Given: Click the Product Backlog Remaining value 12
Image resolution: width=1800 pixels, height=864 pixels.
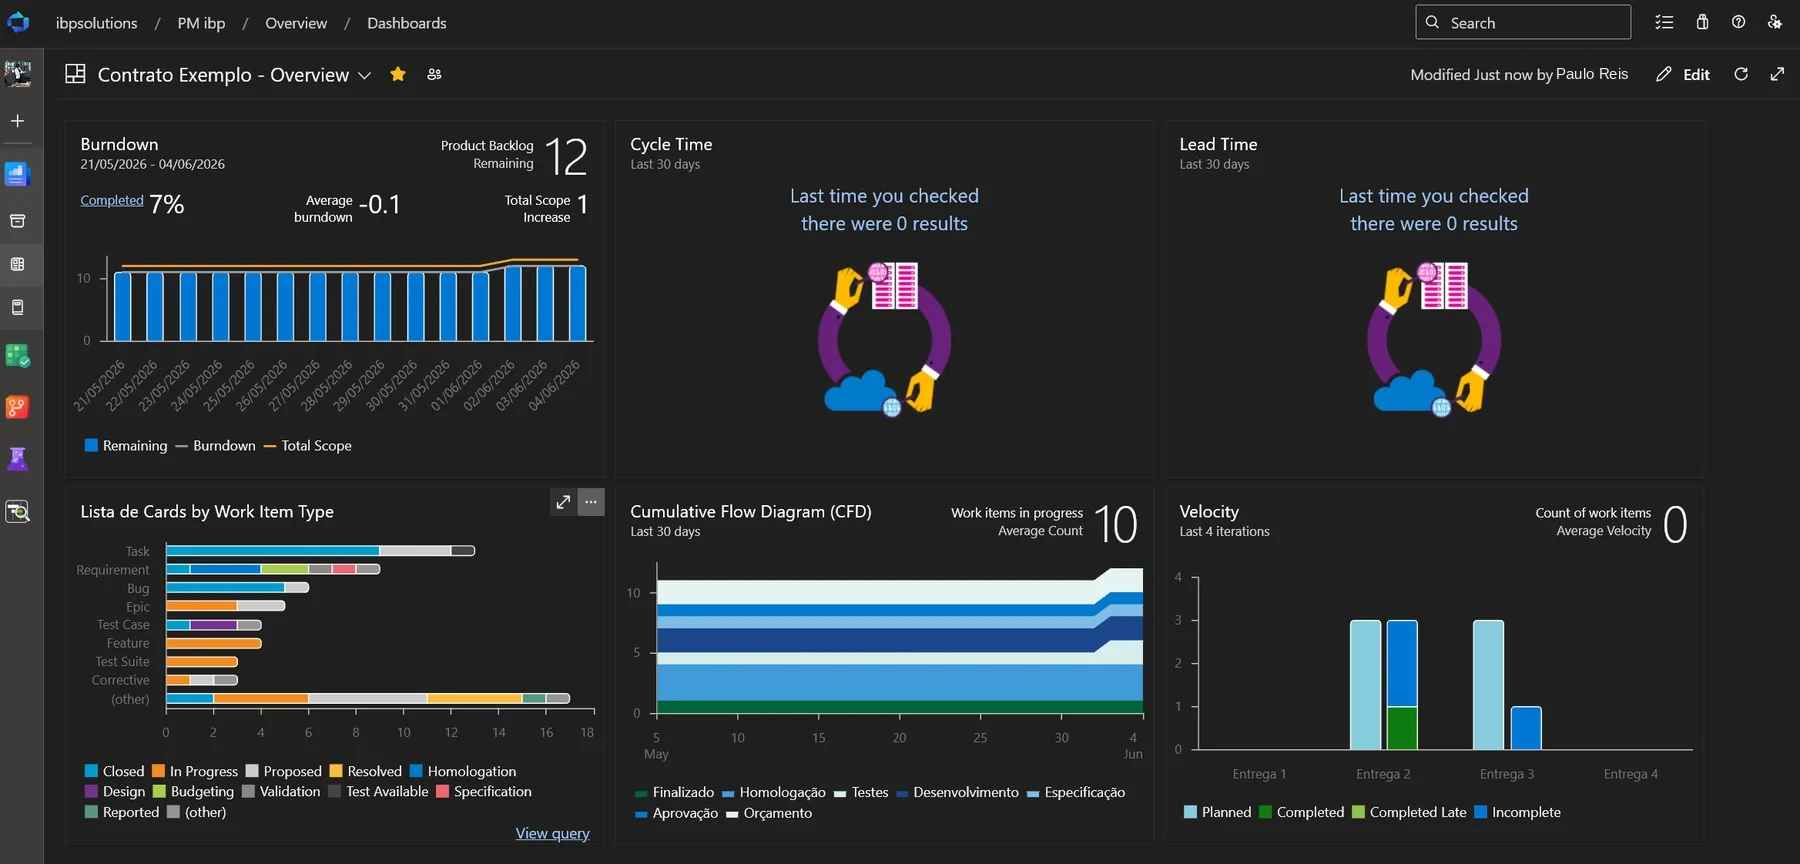Looking at the screenshot, I should tap(566, 157).
